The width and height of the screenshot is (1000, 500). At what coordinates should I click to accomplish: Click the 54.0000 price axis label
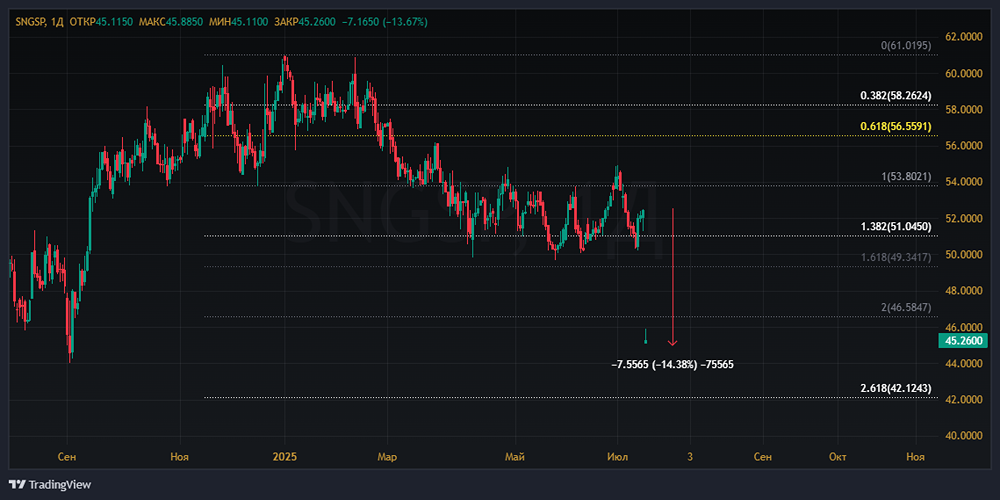point(963,182)
